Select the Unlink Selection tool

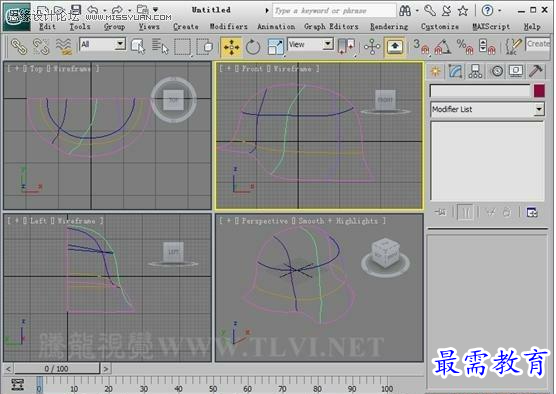coord(41,46)
